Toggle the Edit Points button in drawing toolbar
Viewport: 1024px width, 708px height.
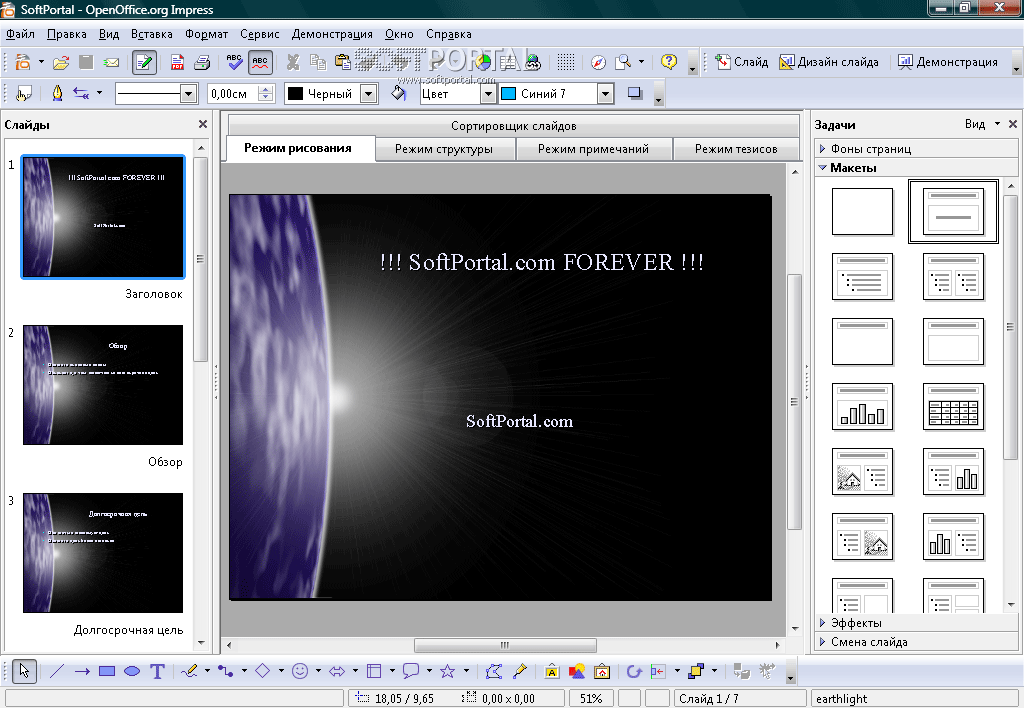(x=494, y=671)
